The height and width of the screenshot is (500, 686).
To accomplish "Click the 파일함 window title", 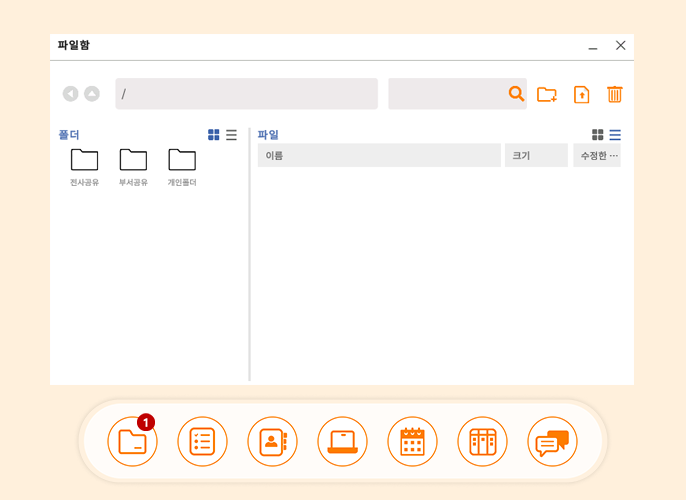I will [74, 45].
